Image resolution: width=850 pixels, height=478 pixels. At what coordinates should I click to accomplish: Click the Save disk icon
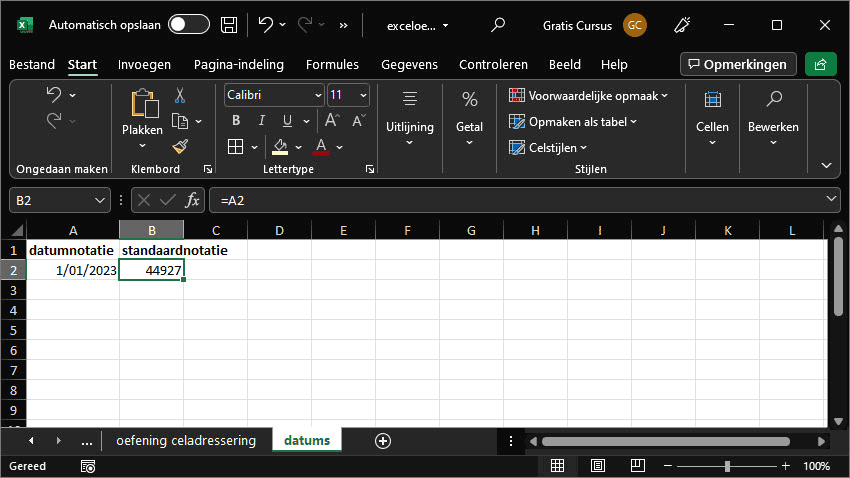[229, 25]
